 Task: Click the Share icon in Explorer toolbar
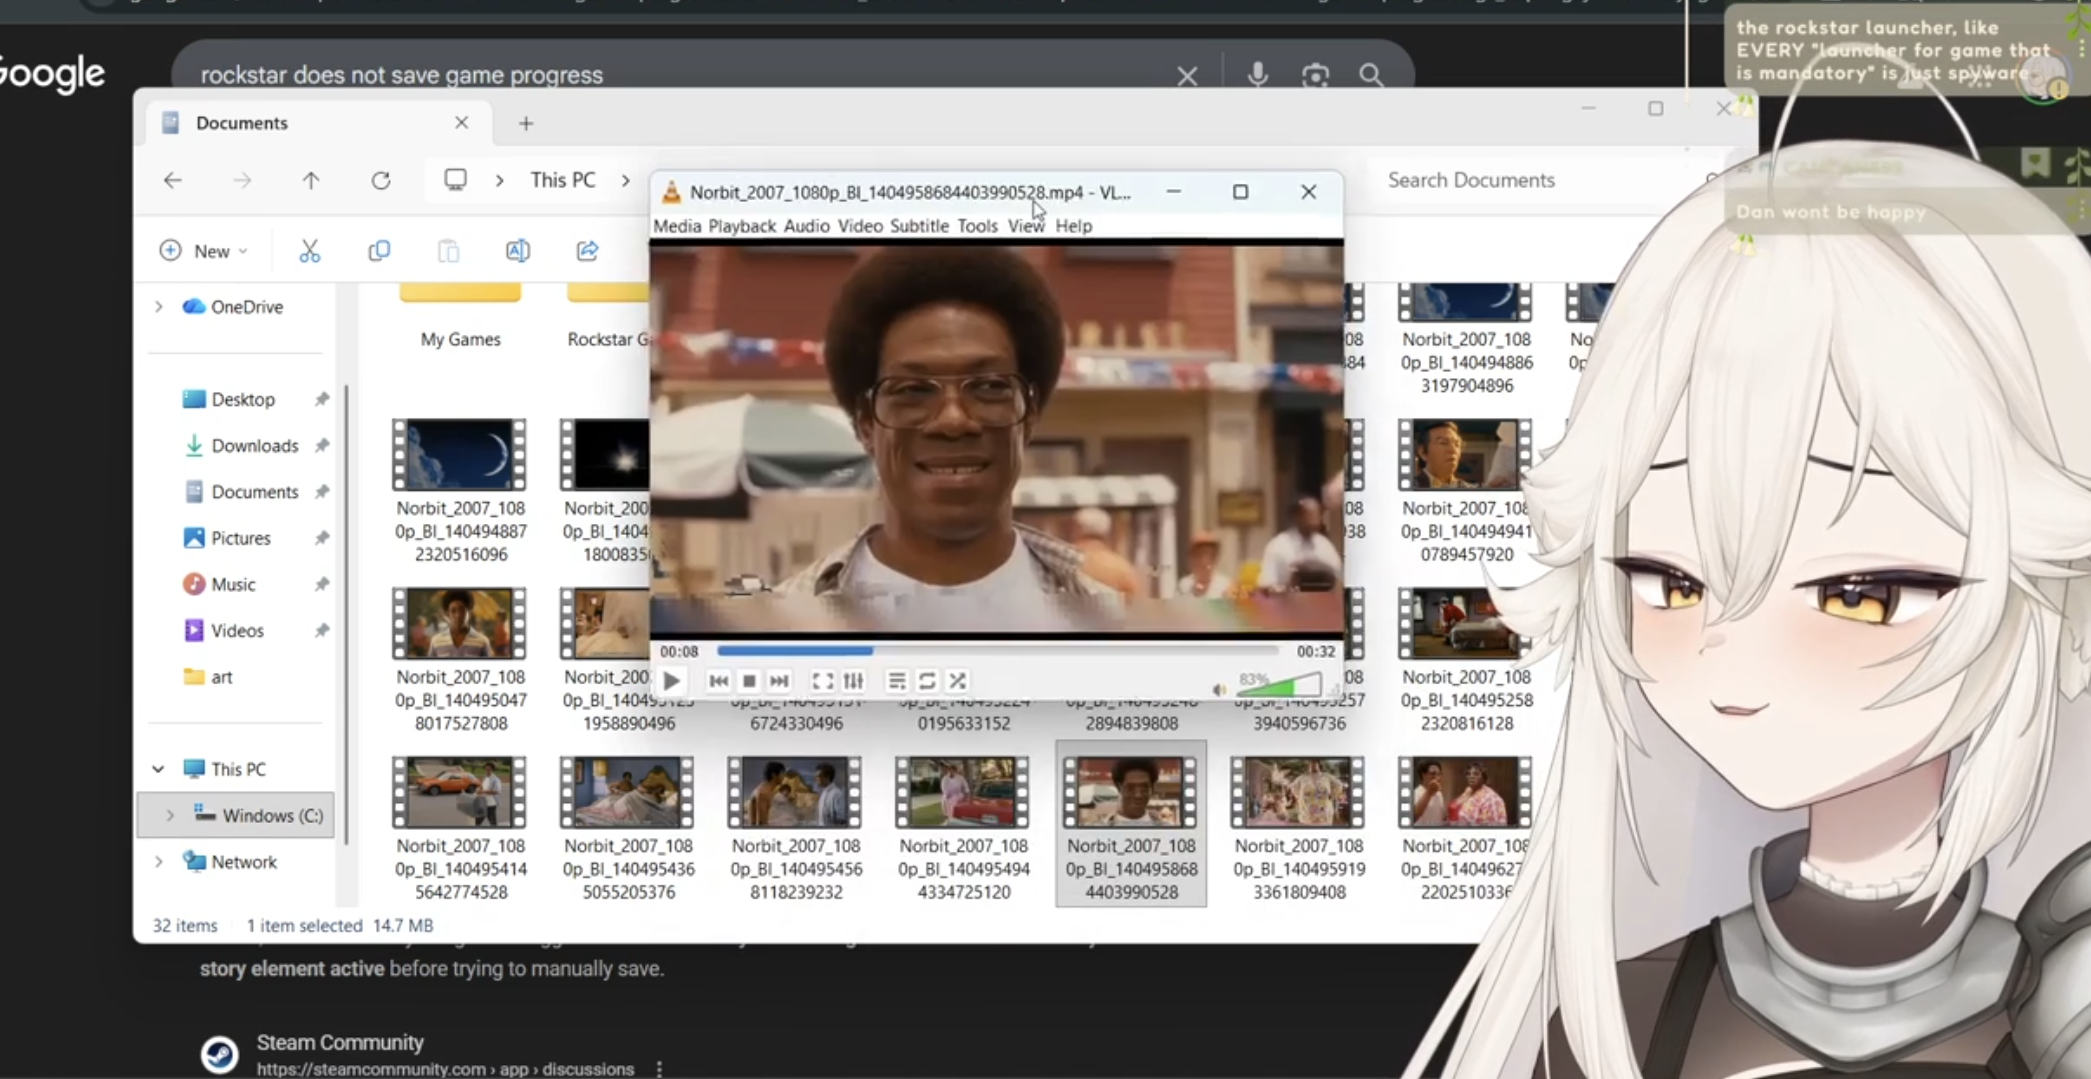587,251
